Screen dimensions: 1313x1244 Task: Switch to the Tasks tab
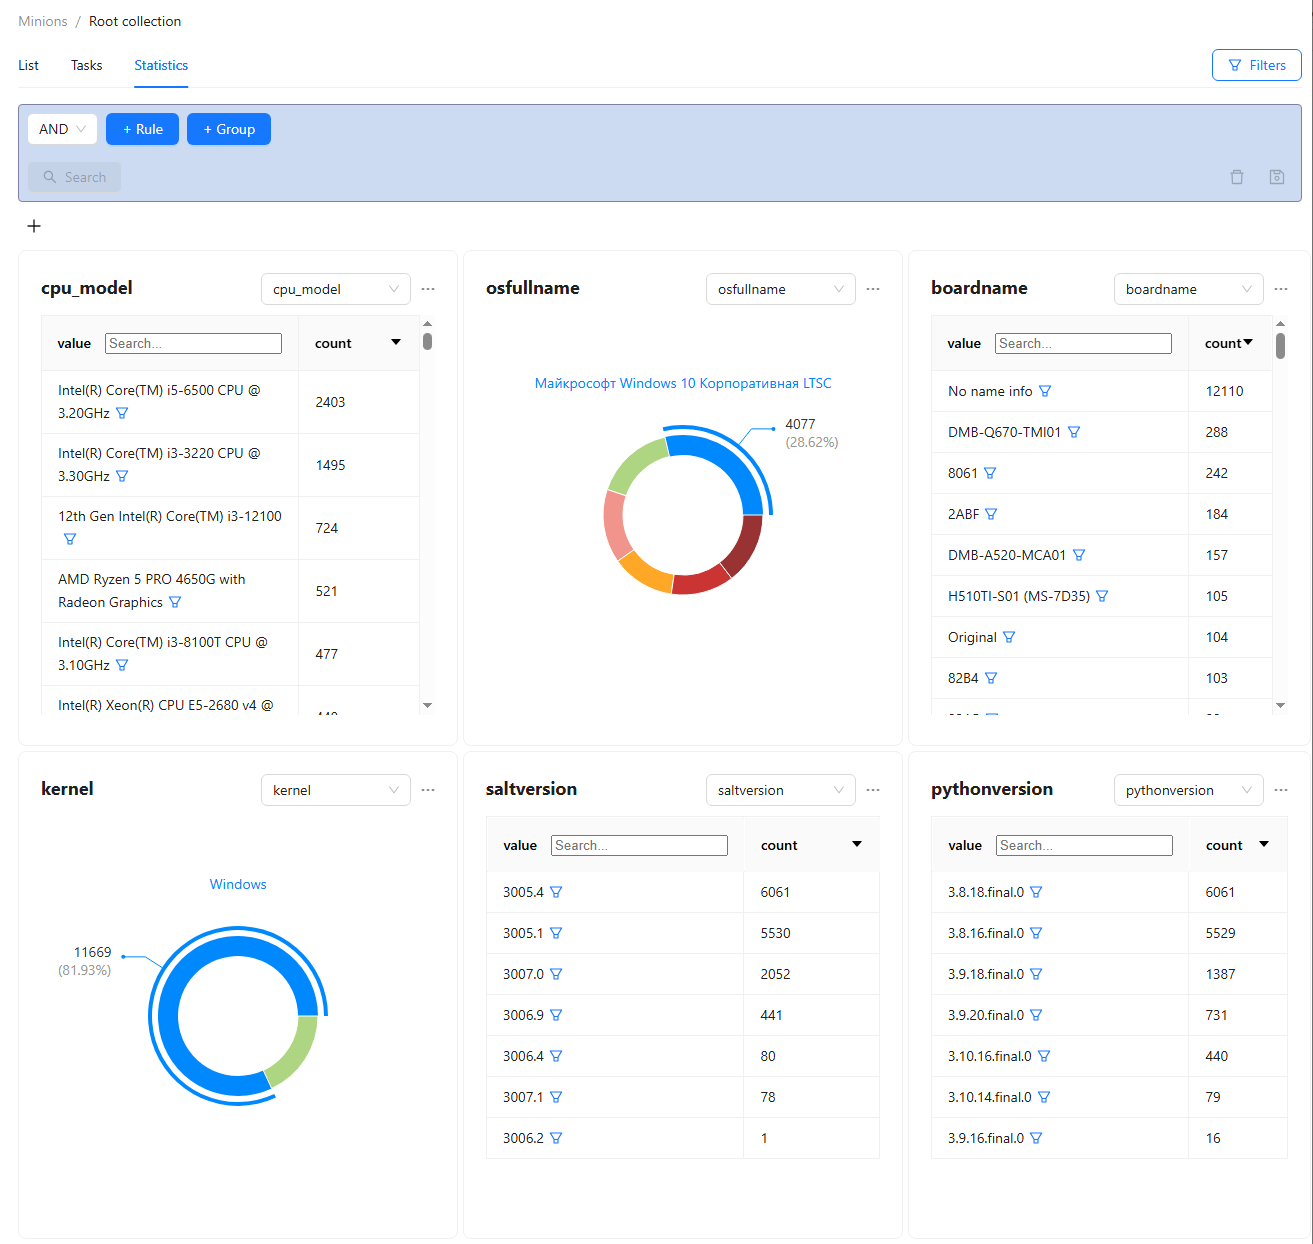[86, 65]
